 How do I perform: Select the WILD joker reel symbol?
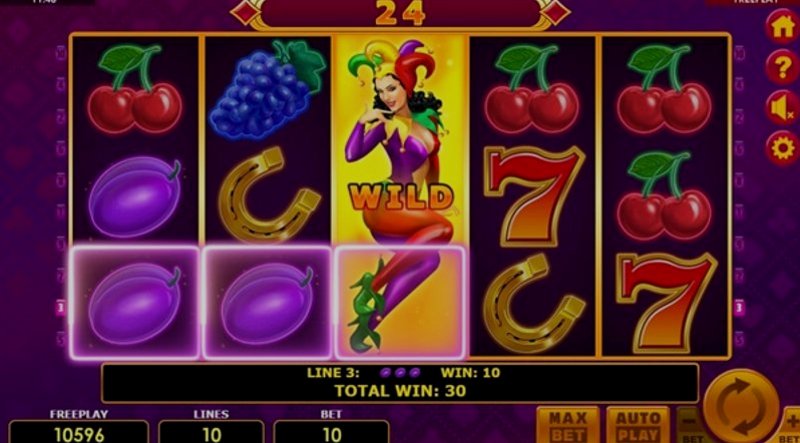click(401, 196)
